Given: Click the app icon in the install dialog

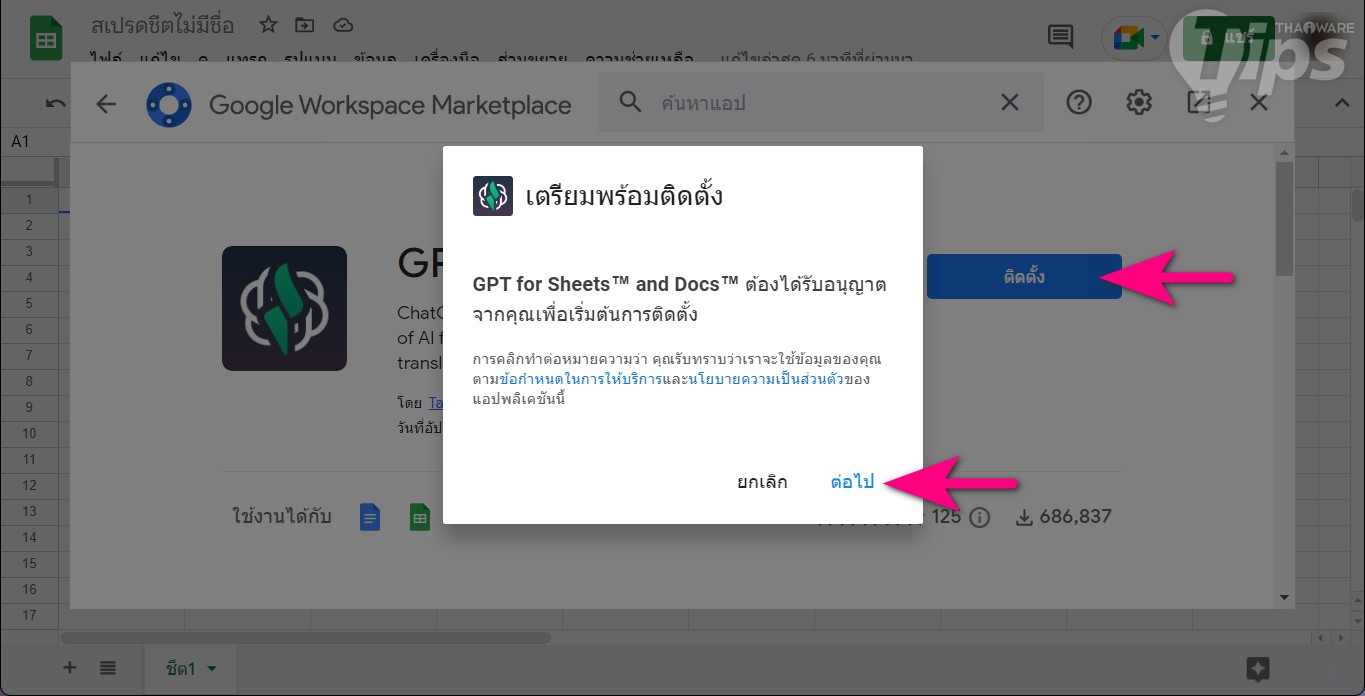Looking at the screenshot, I should 493,196.
